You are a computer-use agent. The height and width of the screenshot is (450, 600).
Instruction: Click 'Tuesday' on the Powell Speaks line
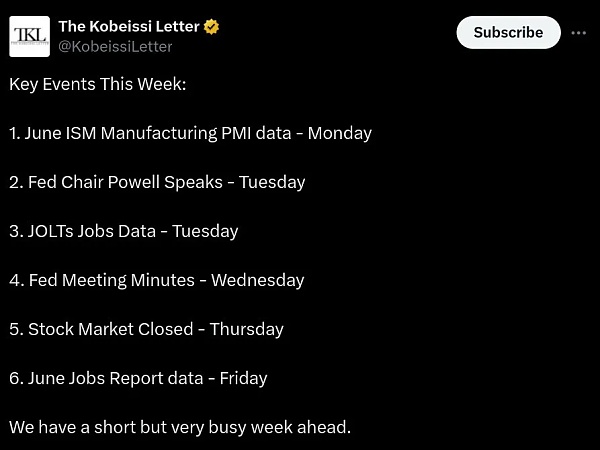(x=272, y=182)
